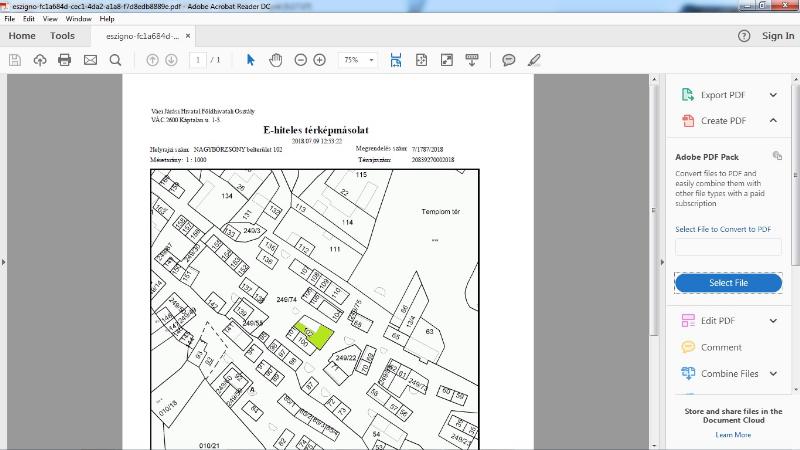Image resolution: width=800 pixels, height=450 pixels.
Task: Zoom in with the plus icon
Action: [x=320, y=60]
